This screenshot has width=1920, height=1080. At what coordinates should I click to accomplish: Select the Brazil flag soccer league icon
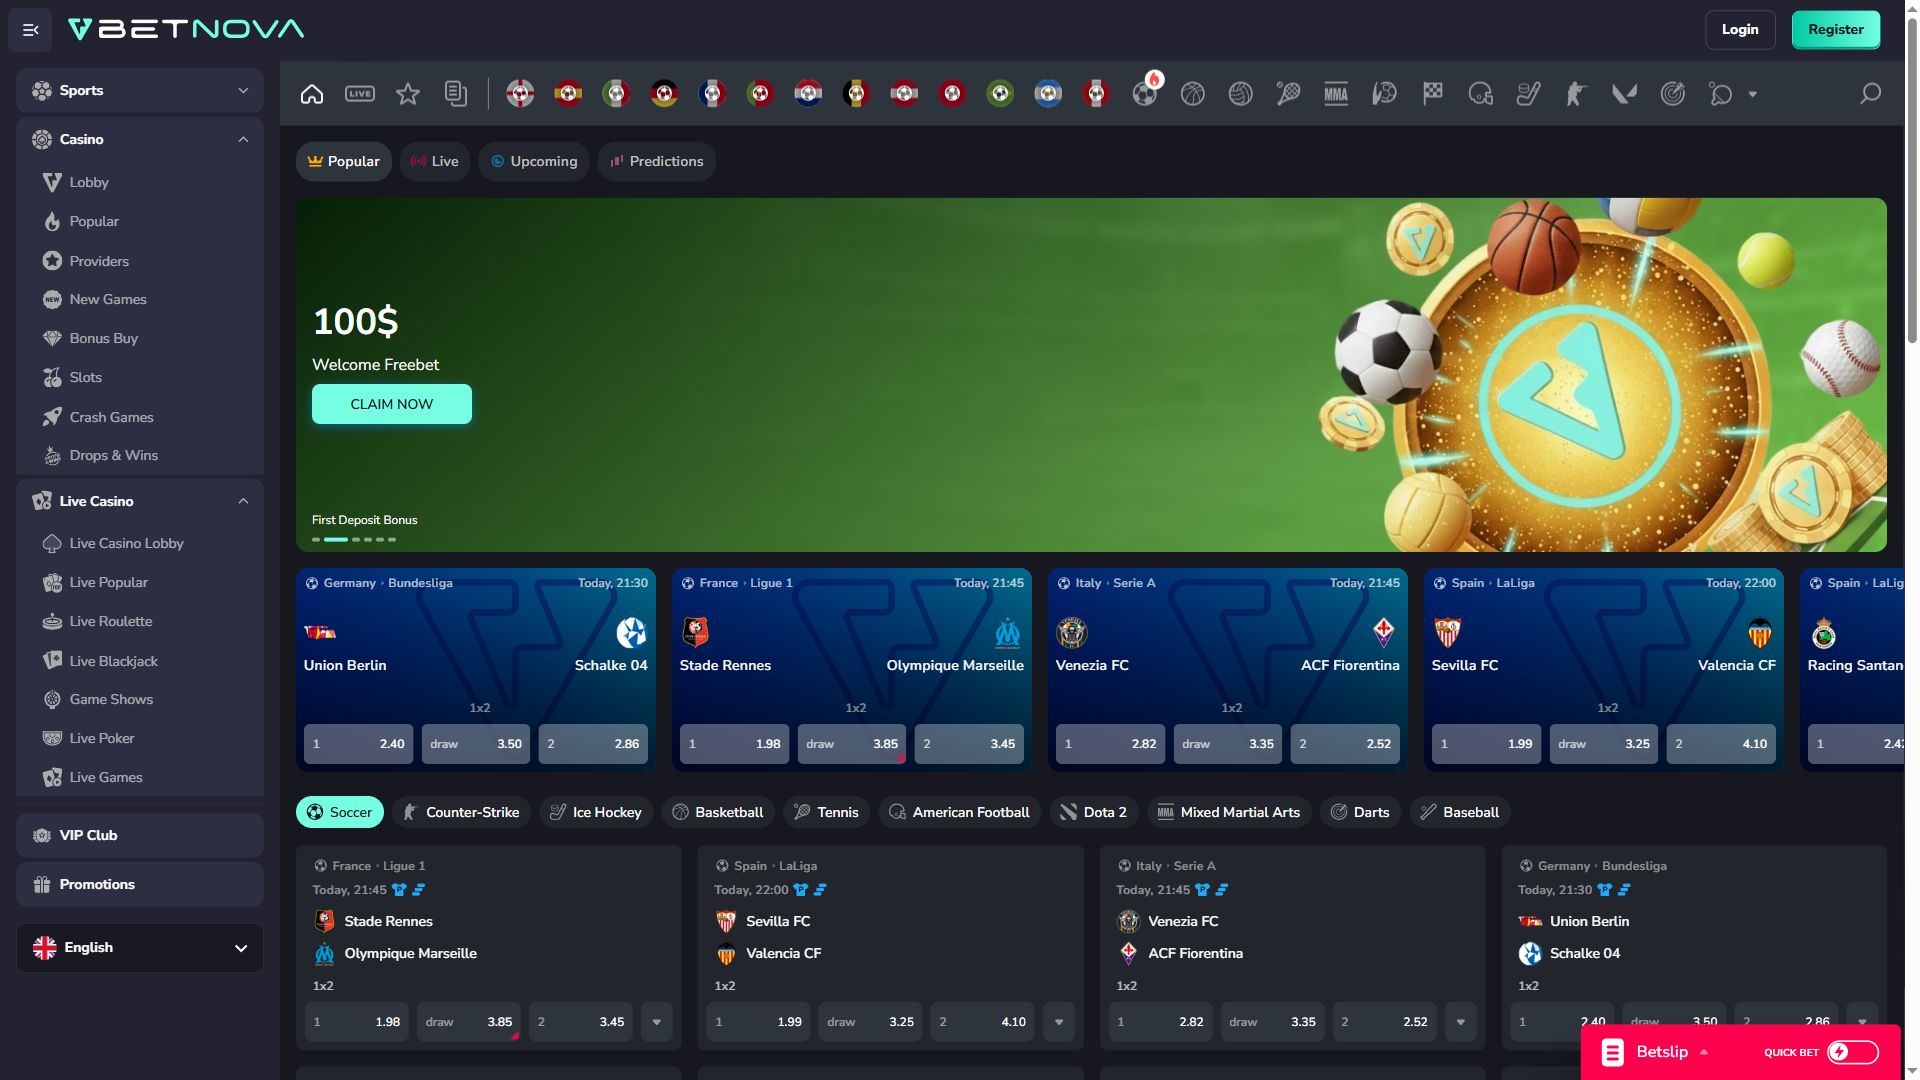click(x=1000, y=94)
